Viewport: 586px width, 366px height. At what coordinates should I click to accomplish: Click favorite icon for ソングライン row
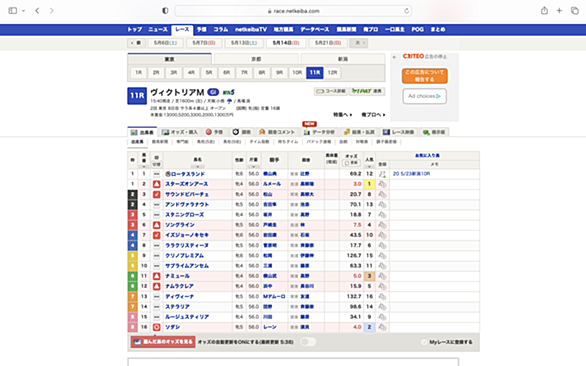coord(382,225)
